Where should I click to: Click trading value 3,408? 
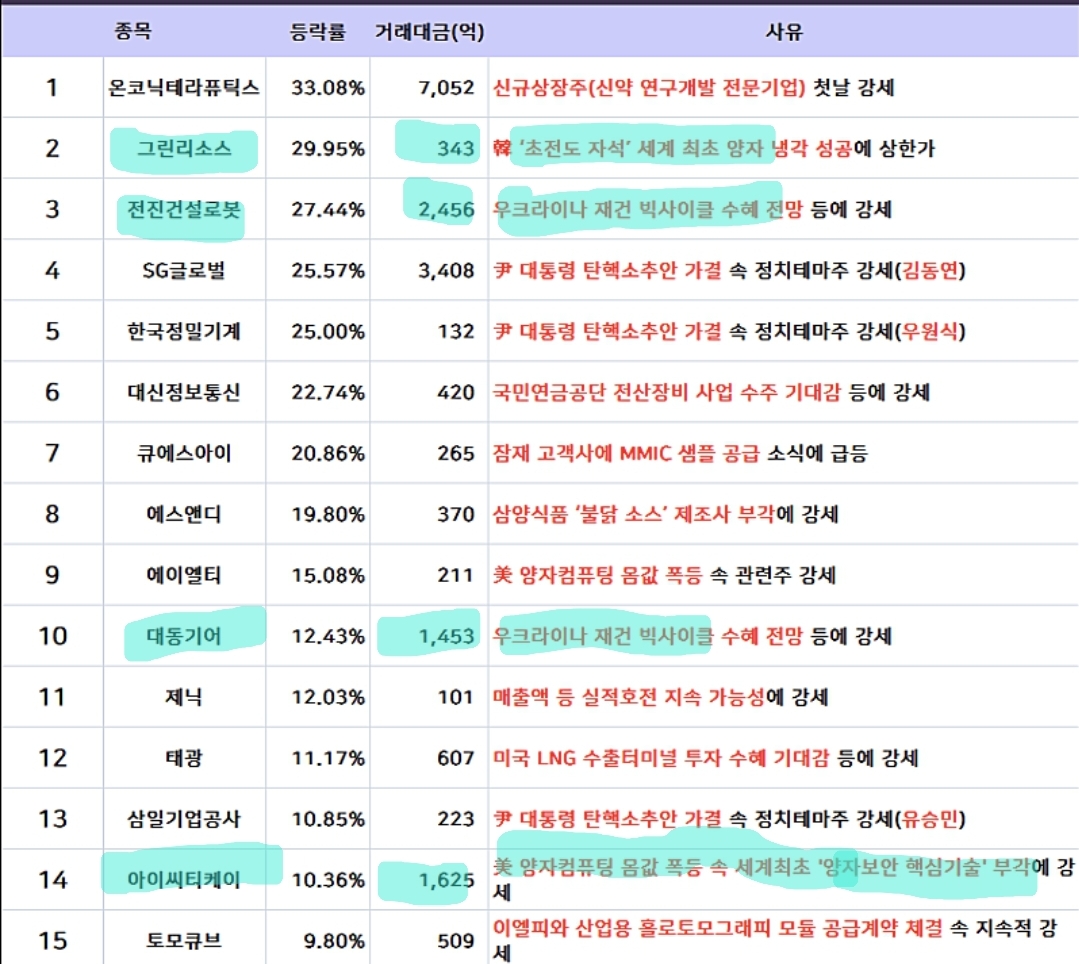click(x=446, y=270)
